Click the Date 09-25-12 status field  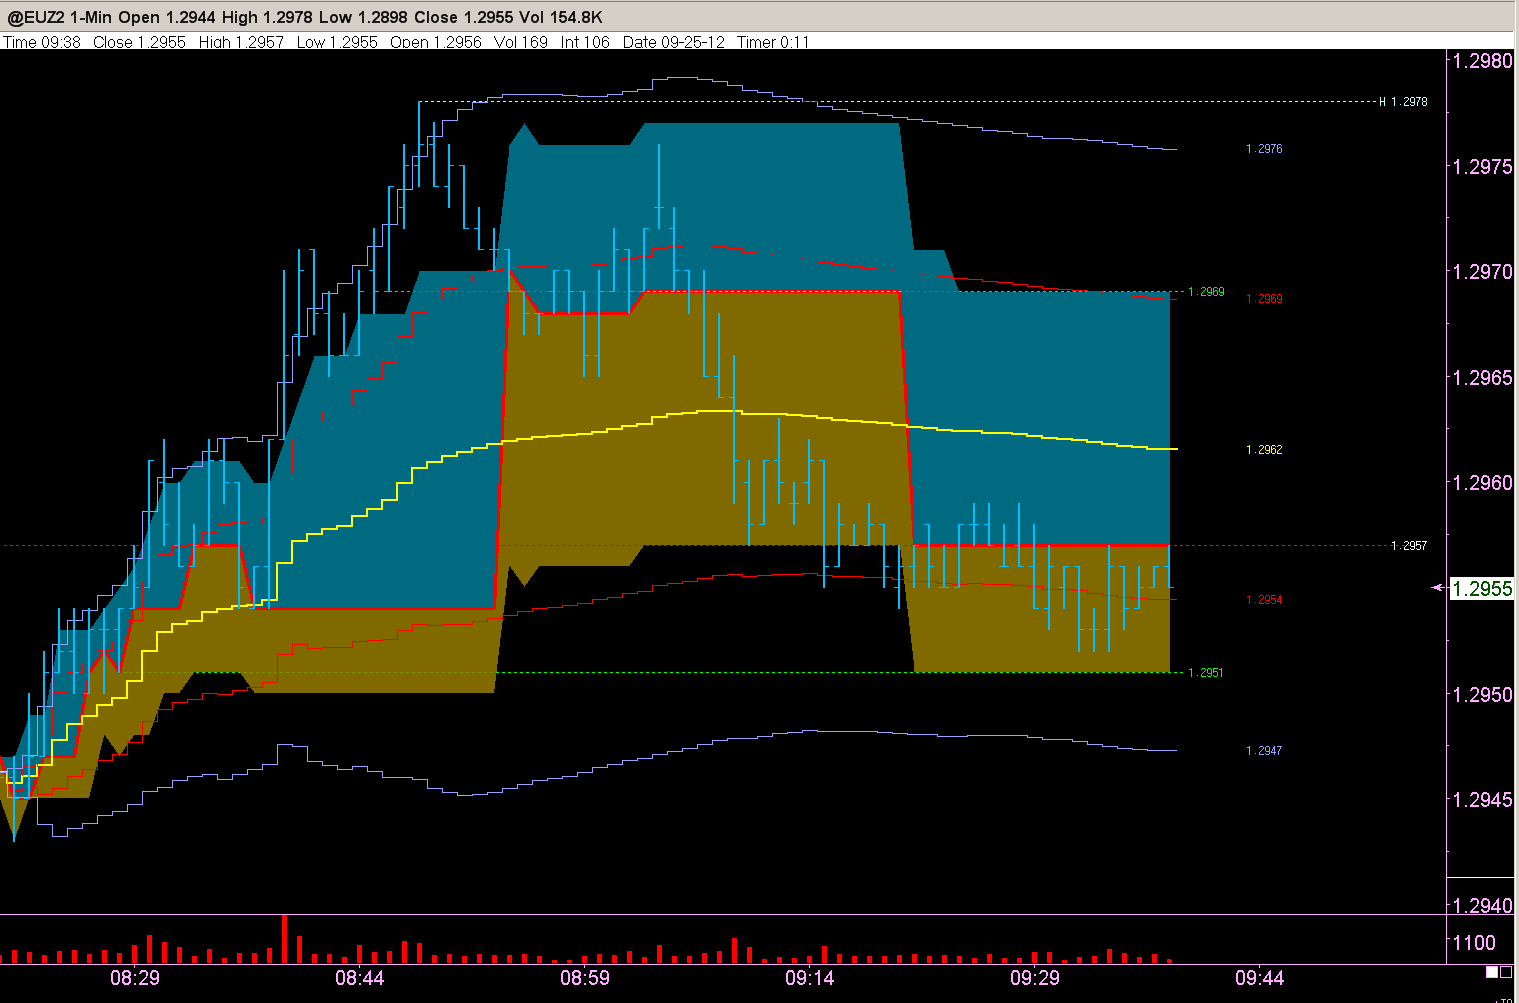(674, 42)
